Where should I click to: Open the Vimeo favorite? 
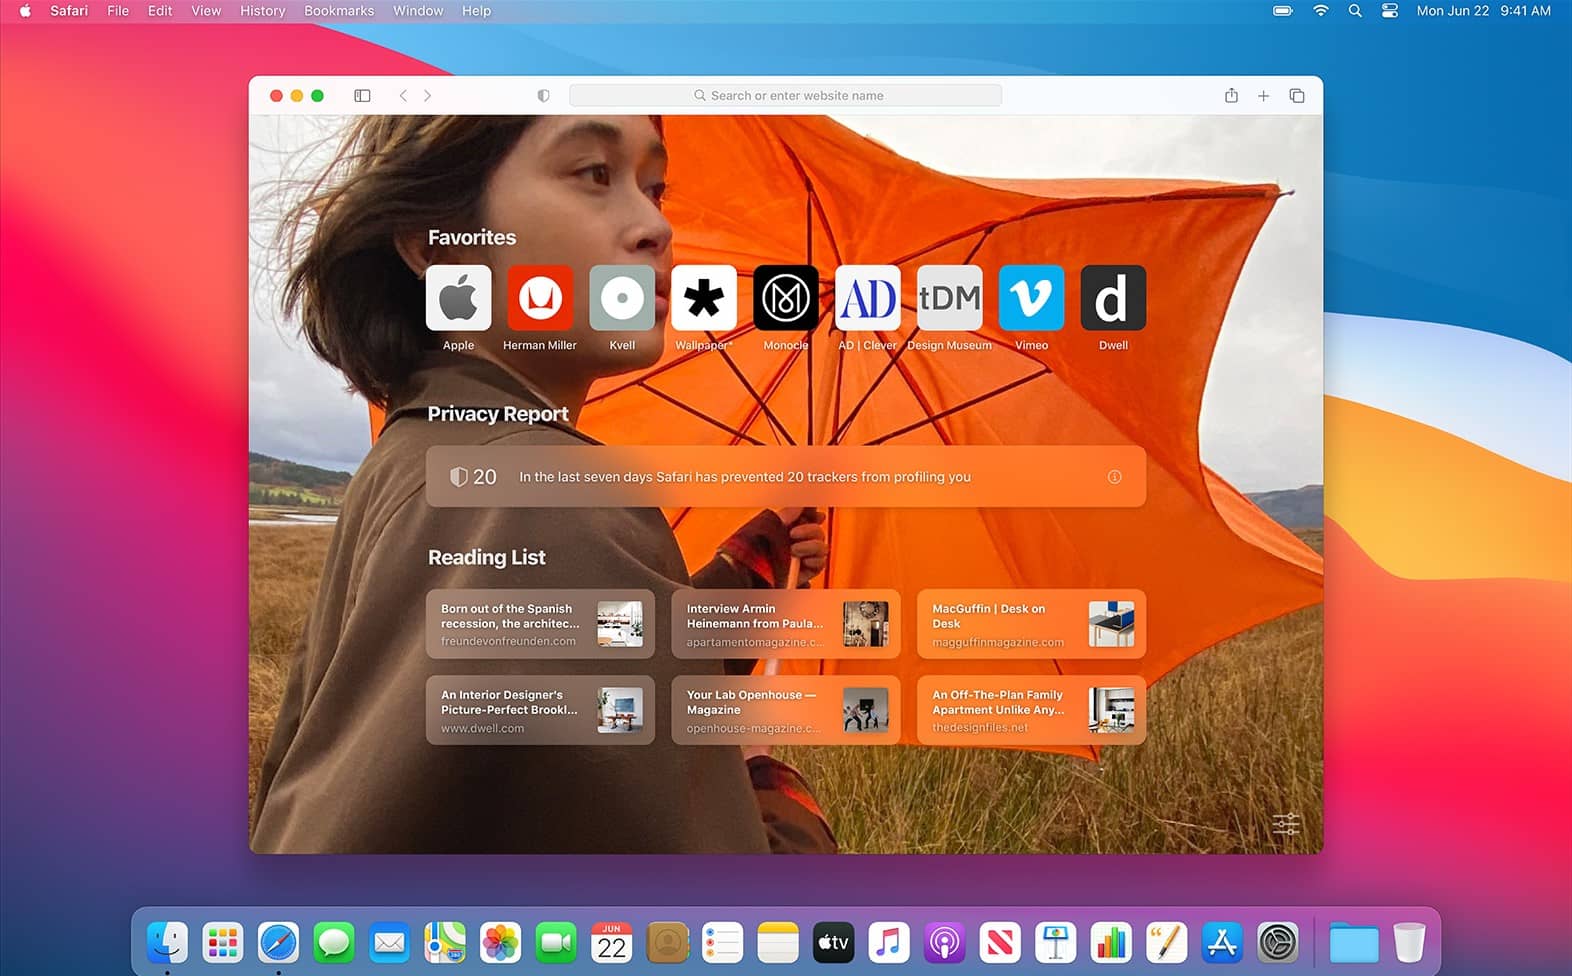click(1031, 298)
